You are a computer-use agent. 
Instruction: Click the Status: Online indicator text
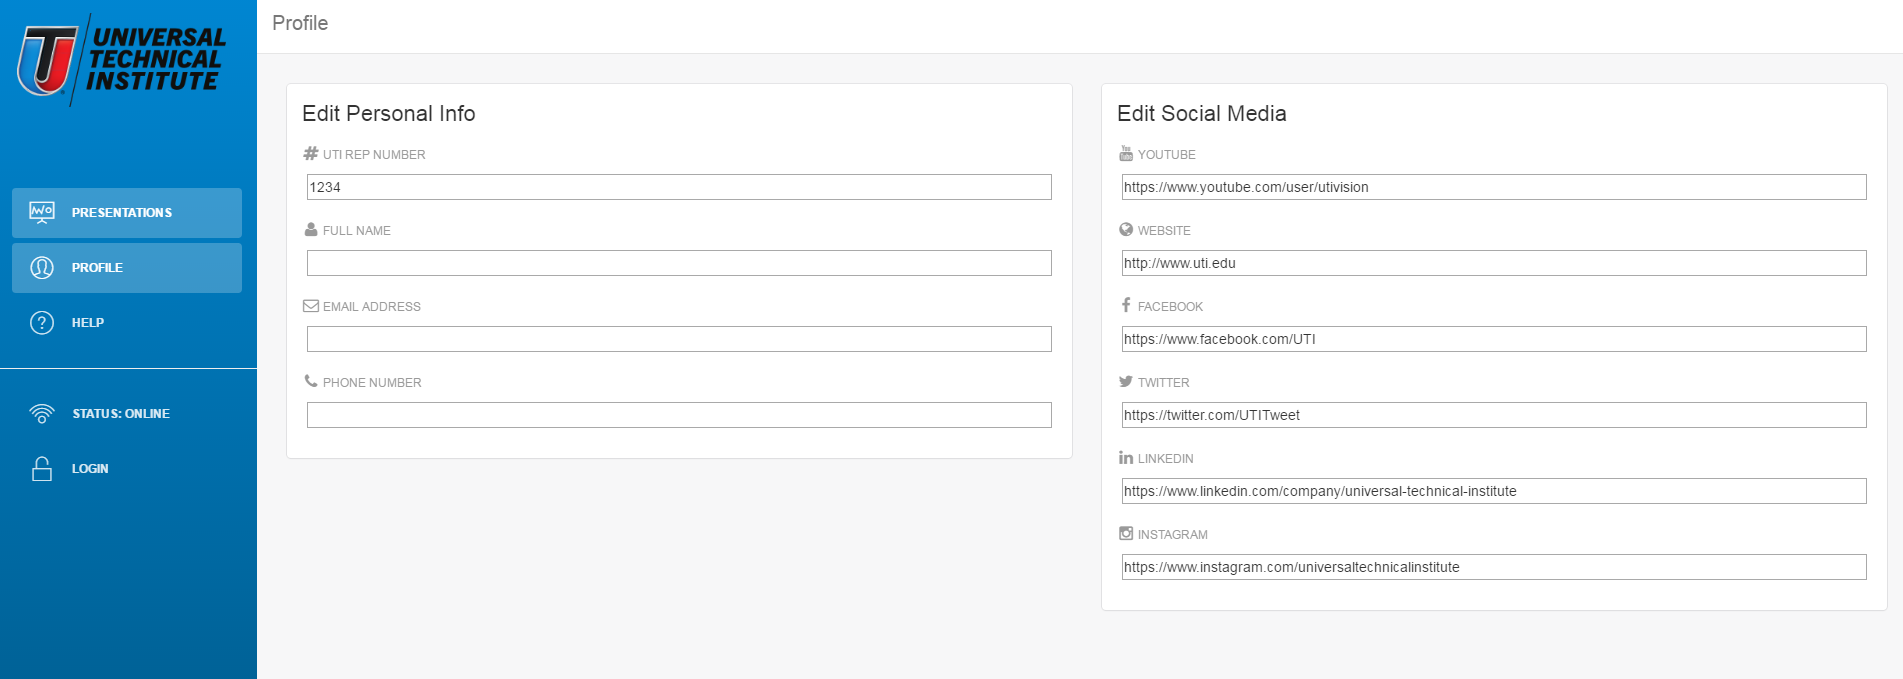click(121, 414)
